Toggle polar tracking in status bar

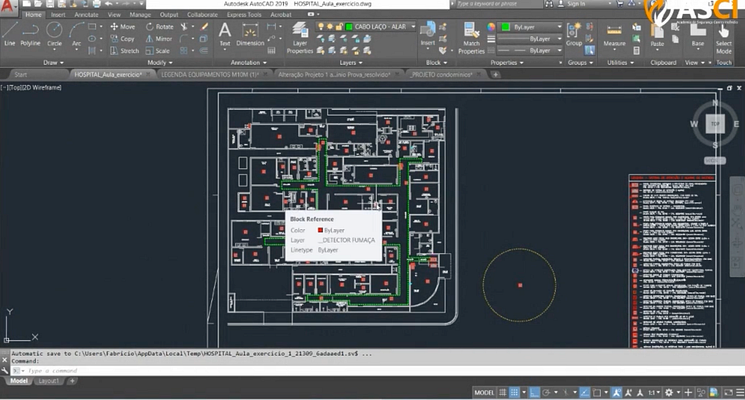click(546, 392)
